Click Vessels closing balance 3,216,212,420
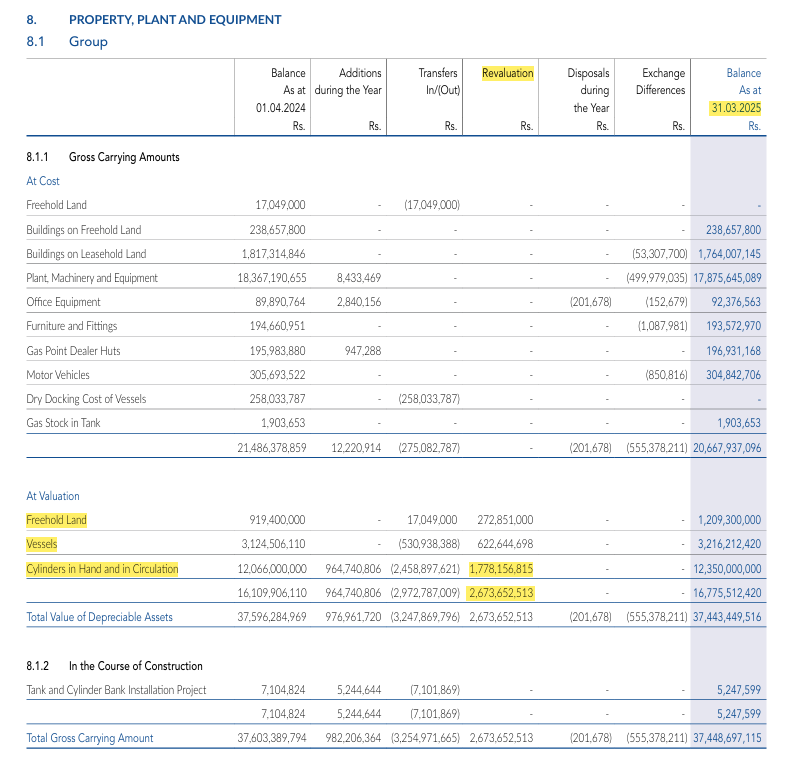This screenshot has width=792, height=764. coord(729,544)
